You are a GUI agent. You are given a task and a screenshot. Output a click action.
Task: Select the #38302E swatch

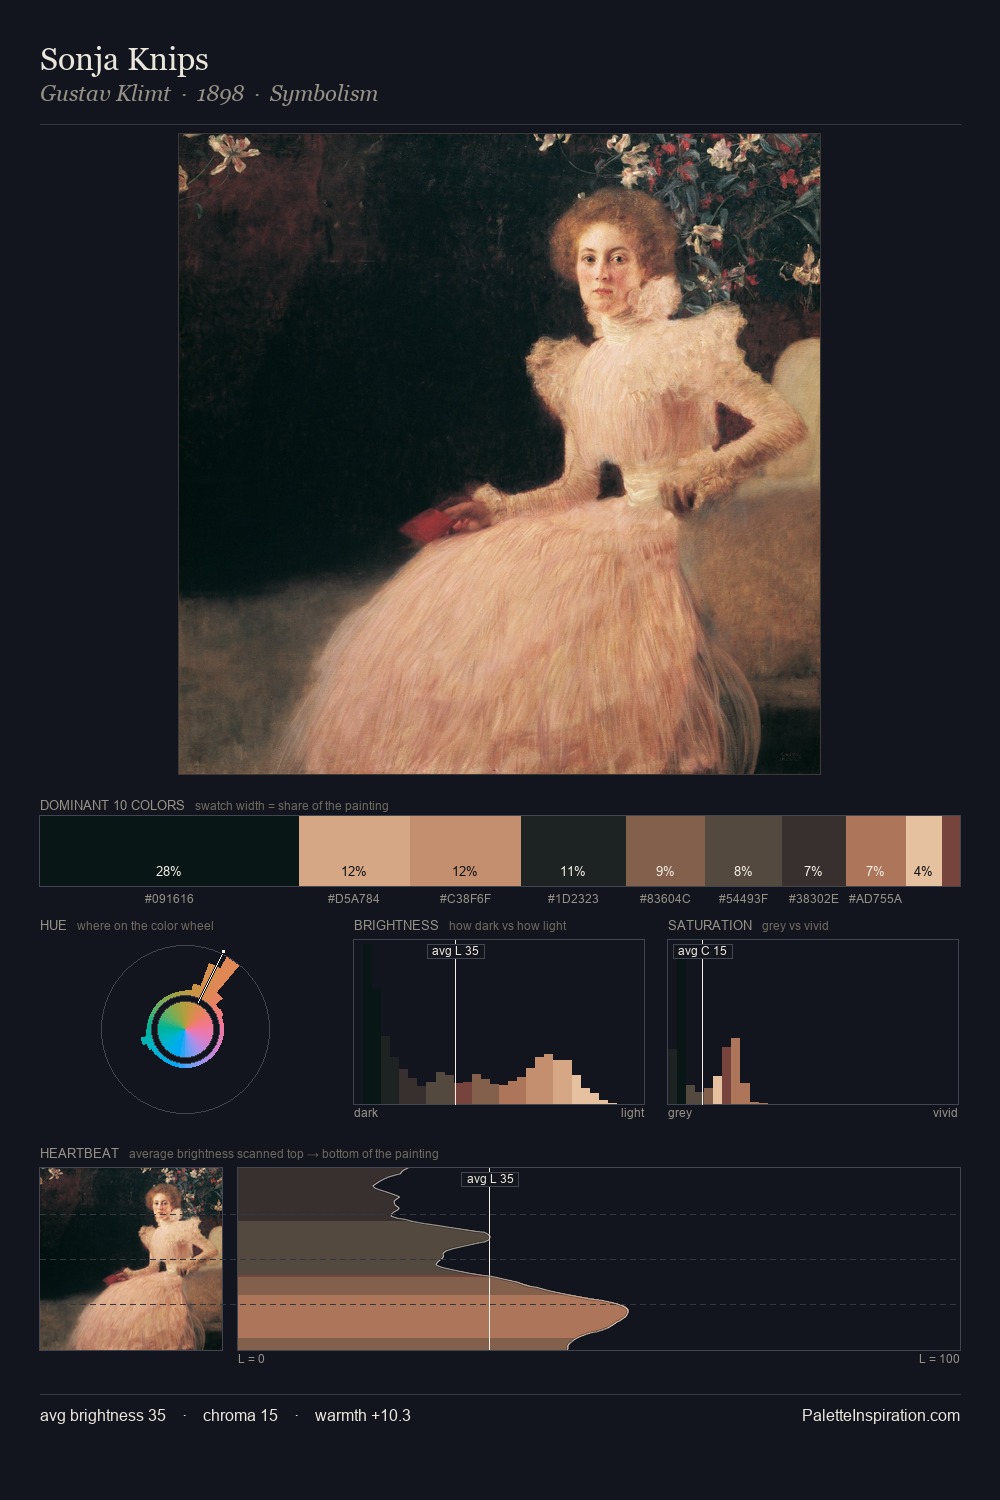814,851
